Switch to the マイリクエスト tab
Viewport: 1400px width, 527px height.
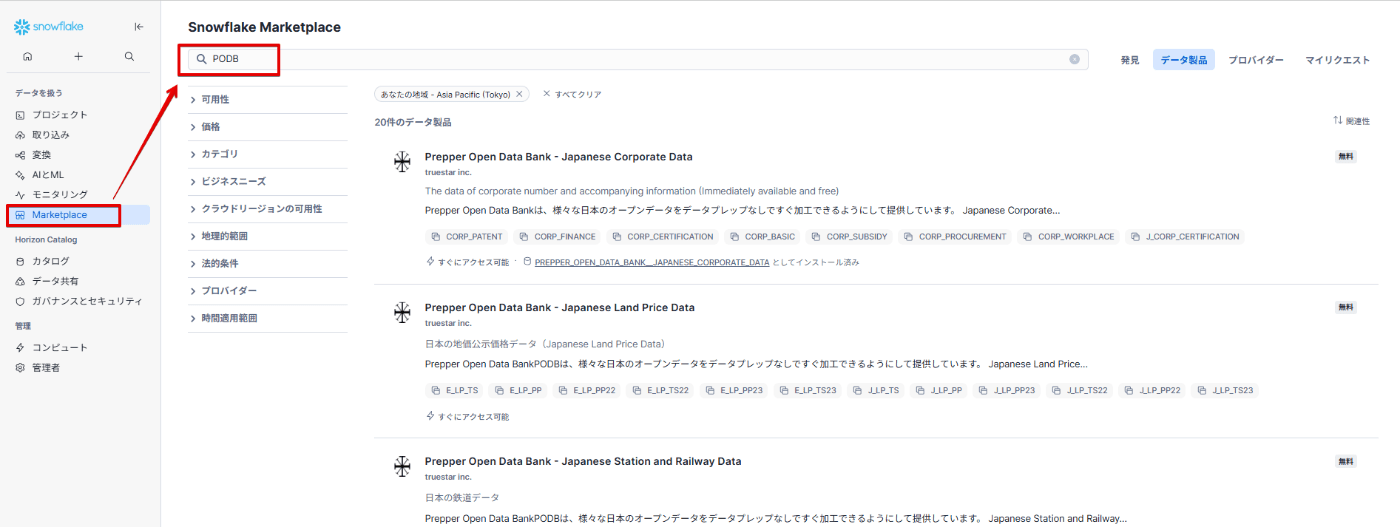pos(1337,60)
